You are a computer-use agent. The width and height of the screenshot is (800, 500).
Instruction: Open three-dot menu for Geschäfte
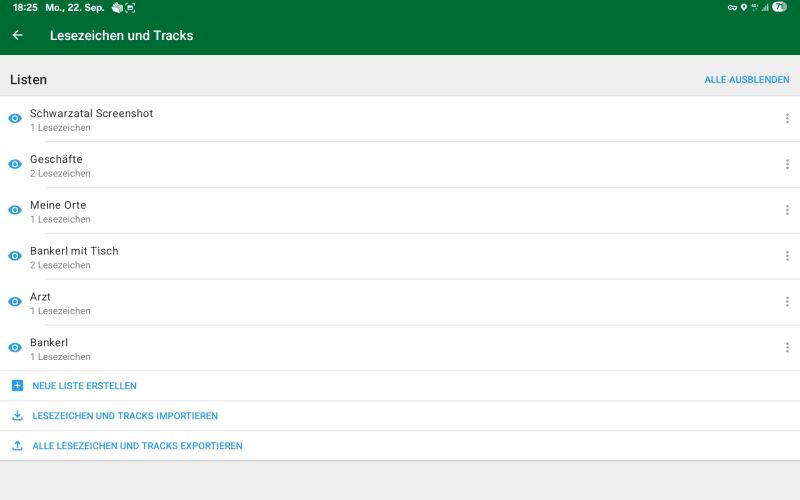(787, 164)
